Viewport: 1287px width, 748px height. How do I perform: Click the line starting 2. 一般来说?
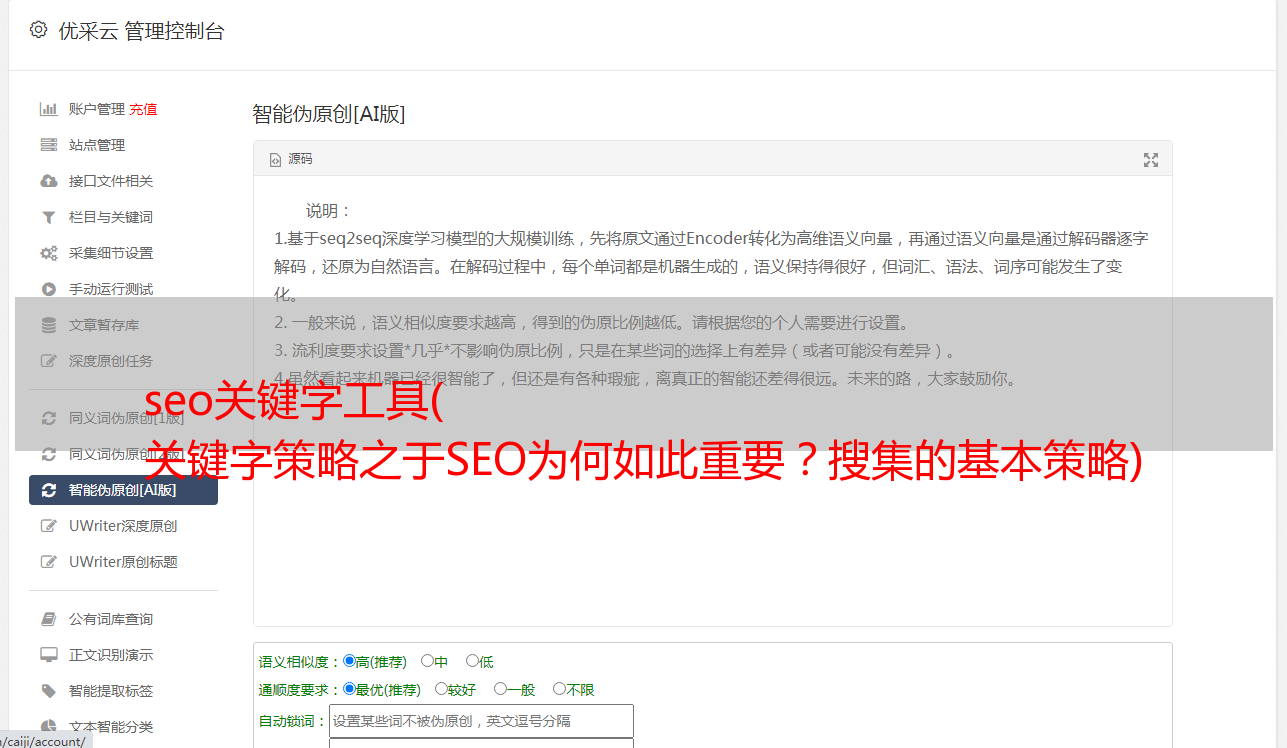click(592, 323)
